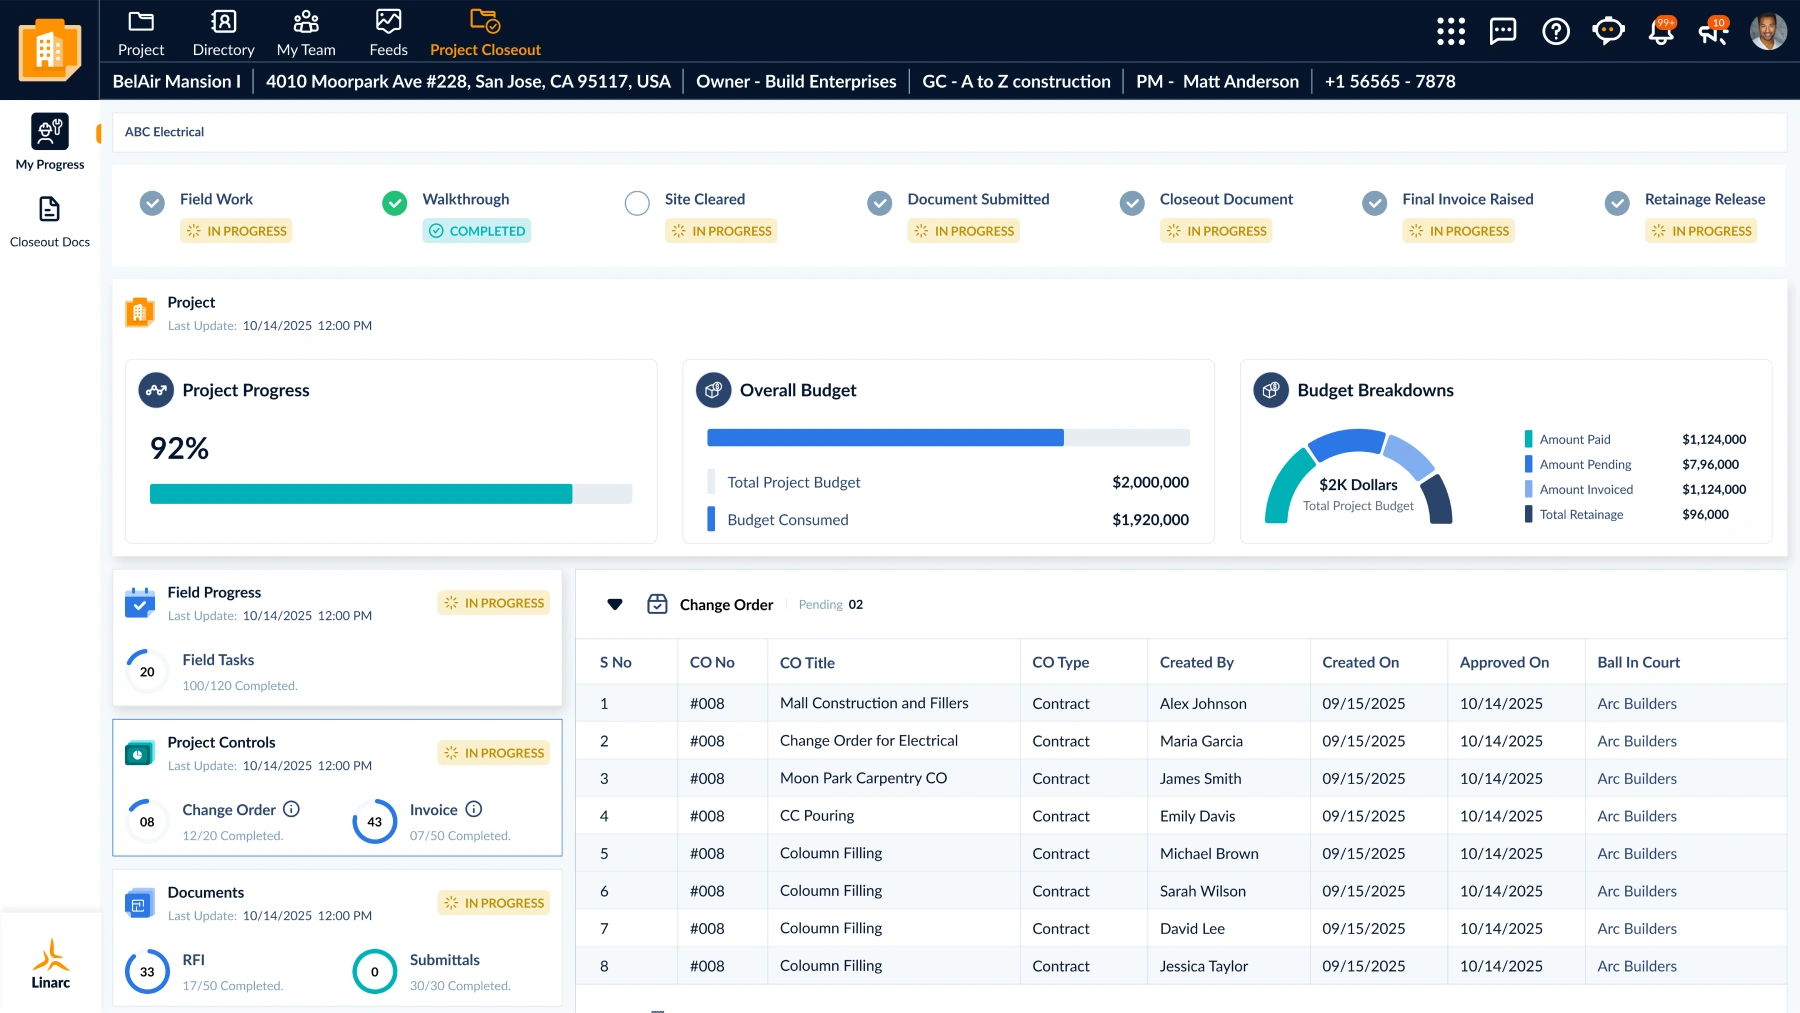This screenshot has height=1013, width=1800.
Task: Click the Amount Paid teal legend swatch
Action: coord(1528,439)
